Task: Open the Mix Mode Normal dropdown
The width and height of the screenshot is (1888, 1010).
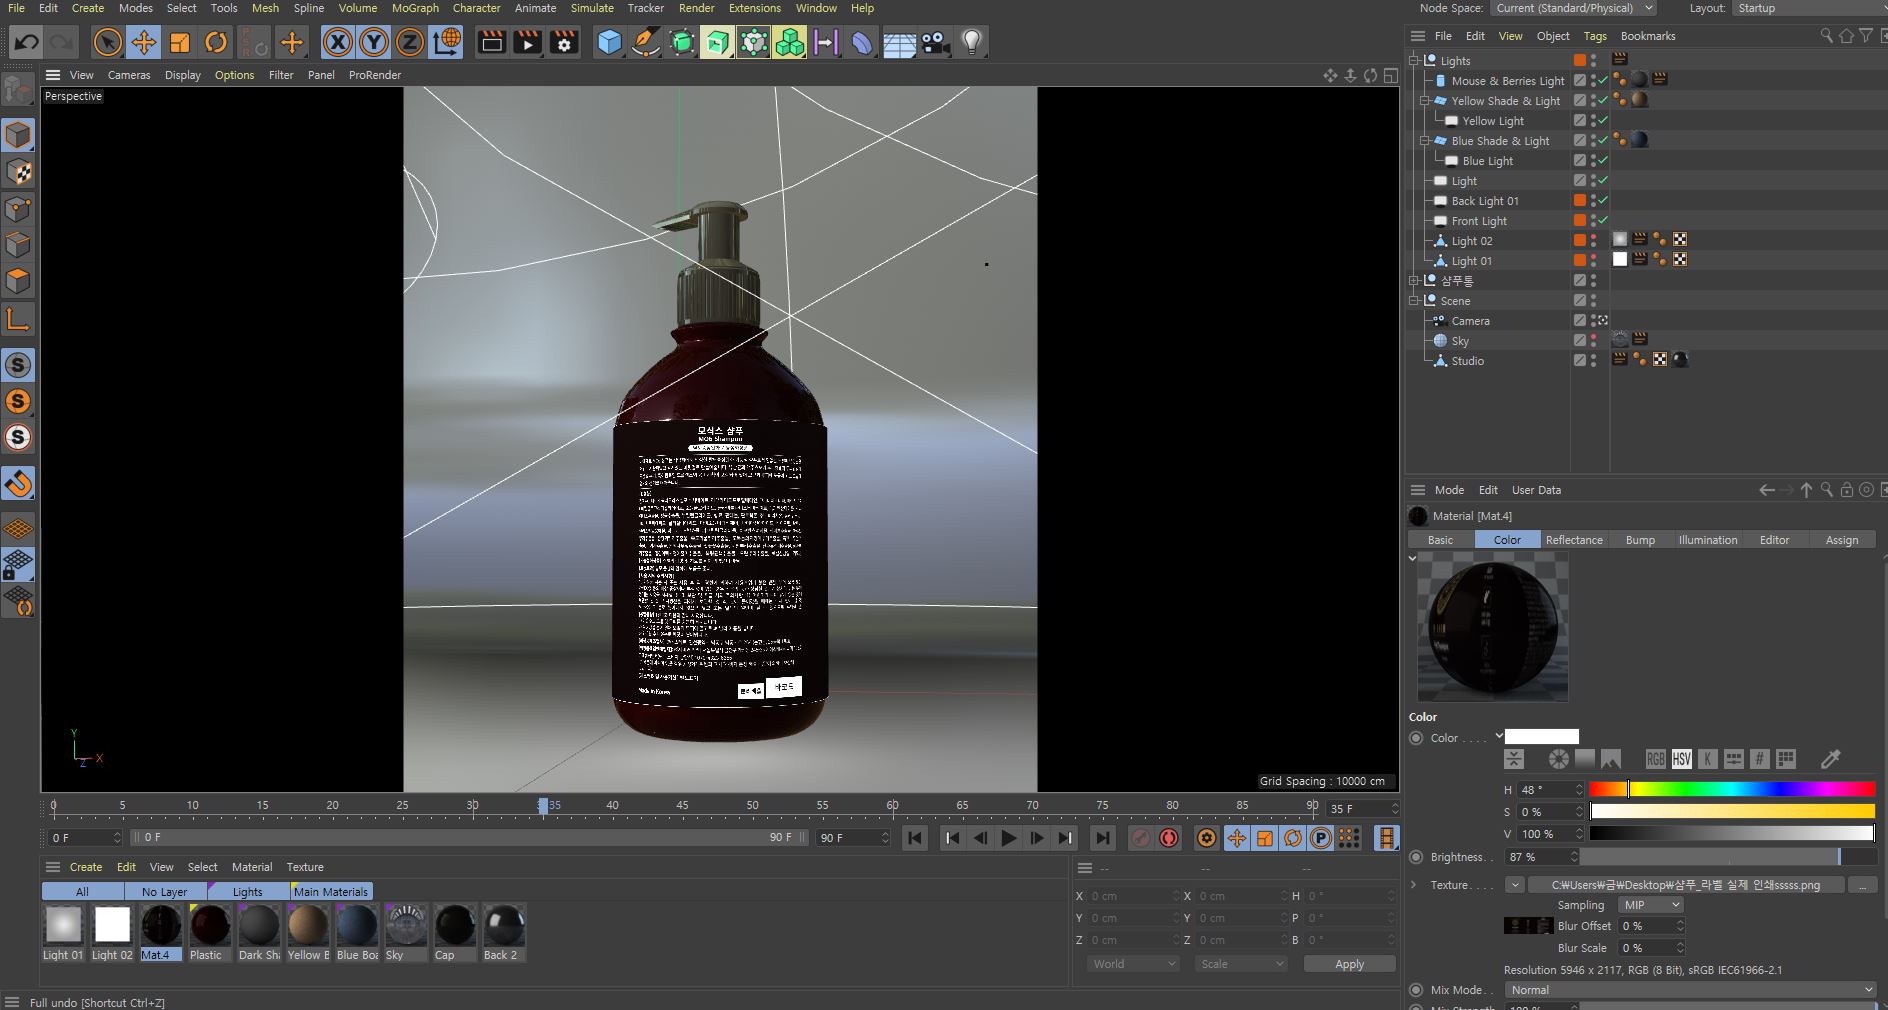Action: [1691, 990]
